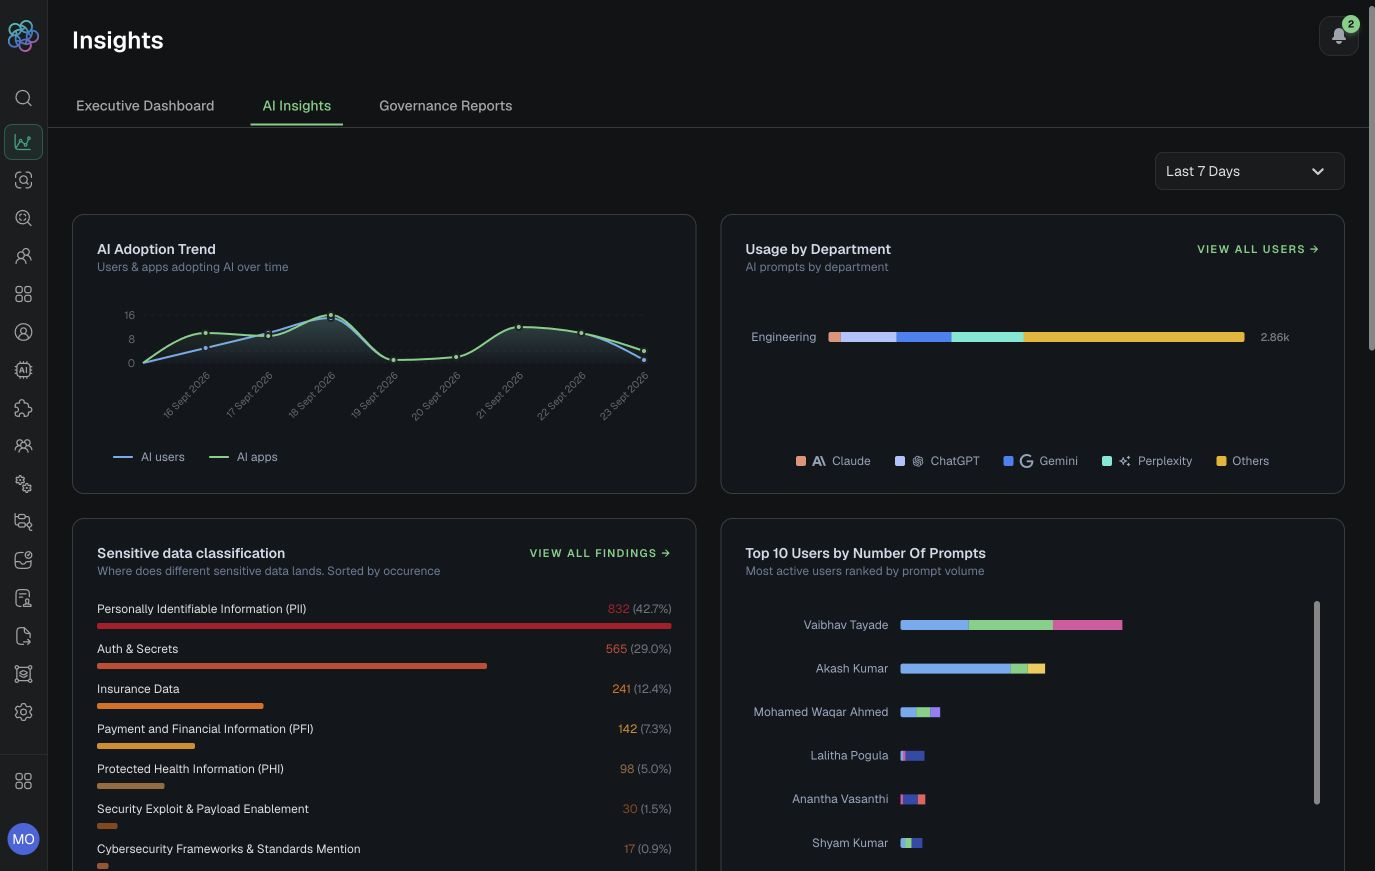Click the document certificate sidebar icon
Image resolution: width=1375 pixels, height=871 pixels.
pyautogui.click(x=23, y=598)
